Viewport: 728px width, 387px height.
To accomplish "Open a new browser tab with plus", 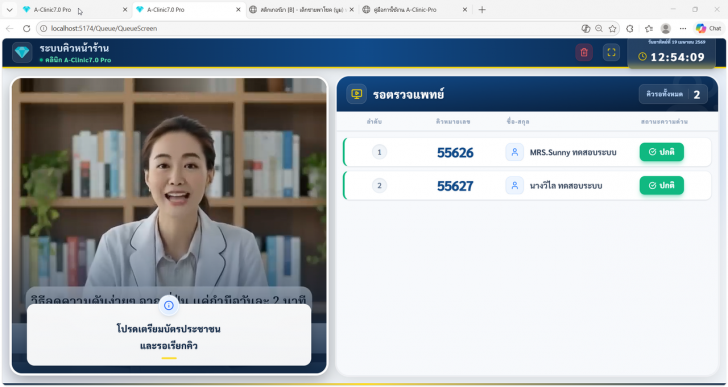I will 482,10.
